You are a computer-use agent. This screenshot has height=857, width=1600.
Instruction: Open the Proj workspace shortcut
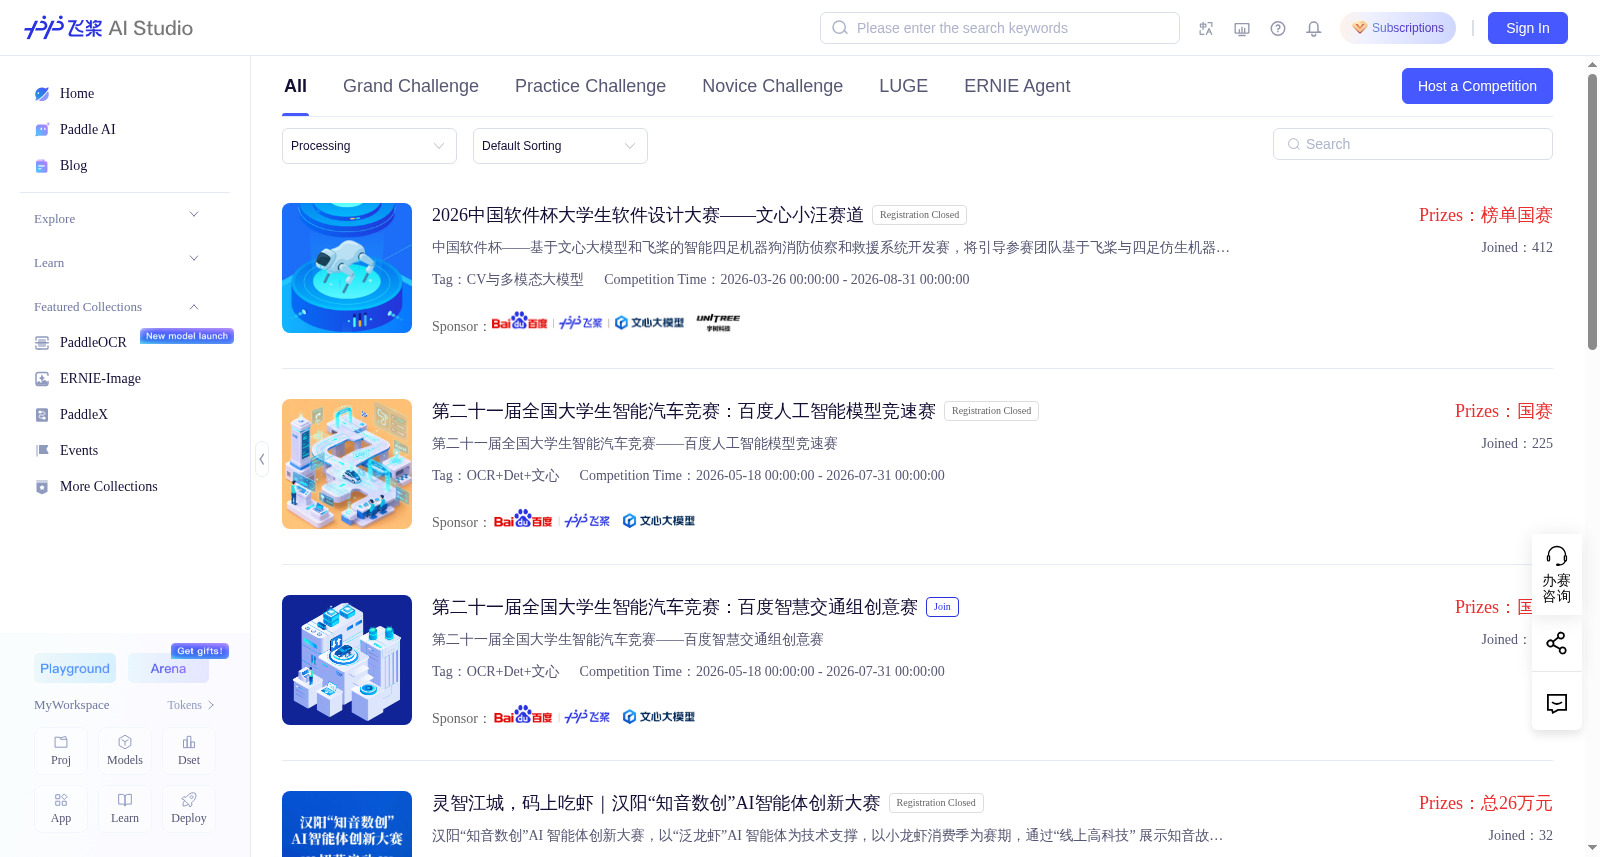click(61, 751)
